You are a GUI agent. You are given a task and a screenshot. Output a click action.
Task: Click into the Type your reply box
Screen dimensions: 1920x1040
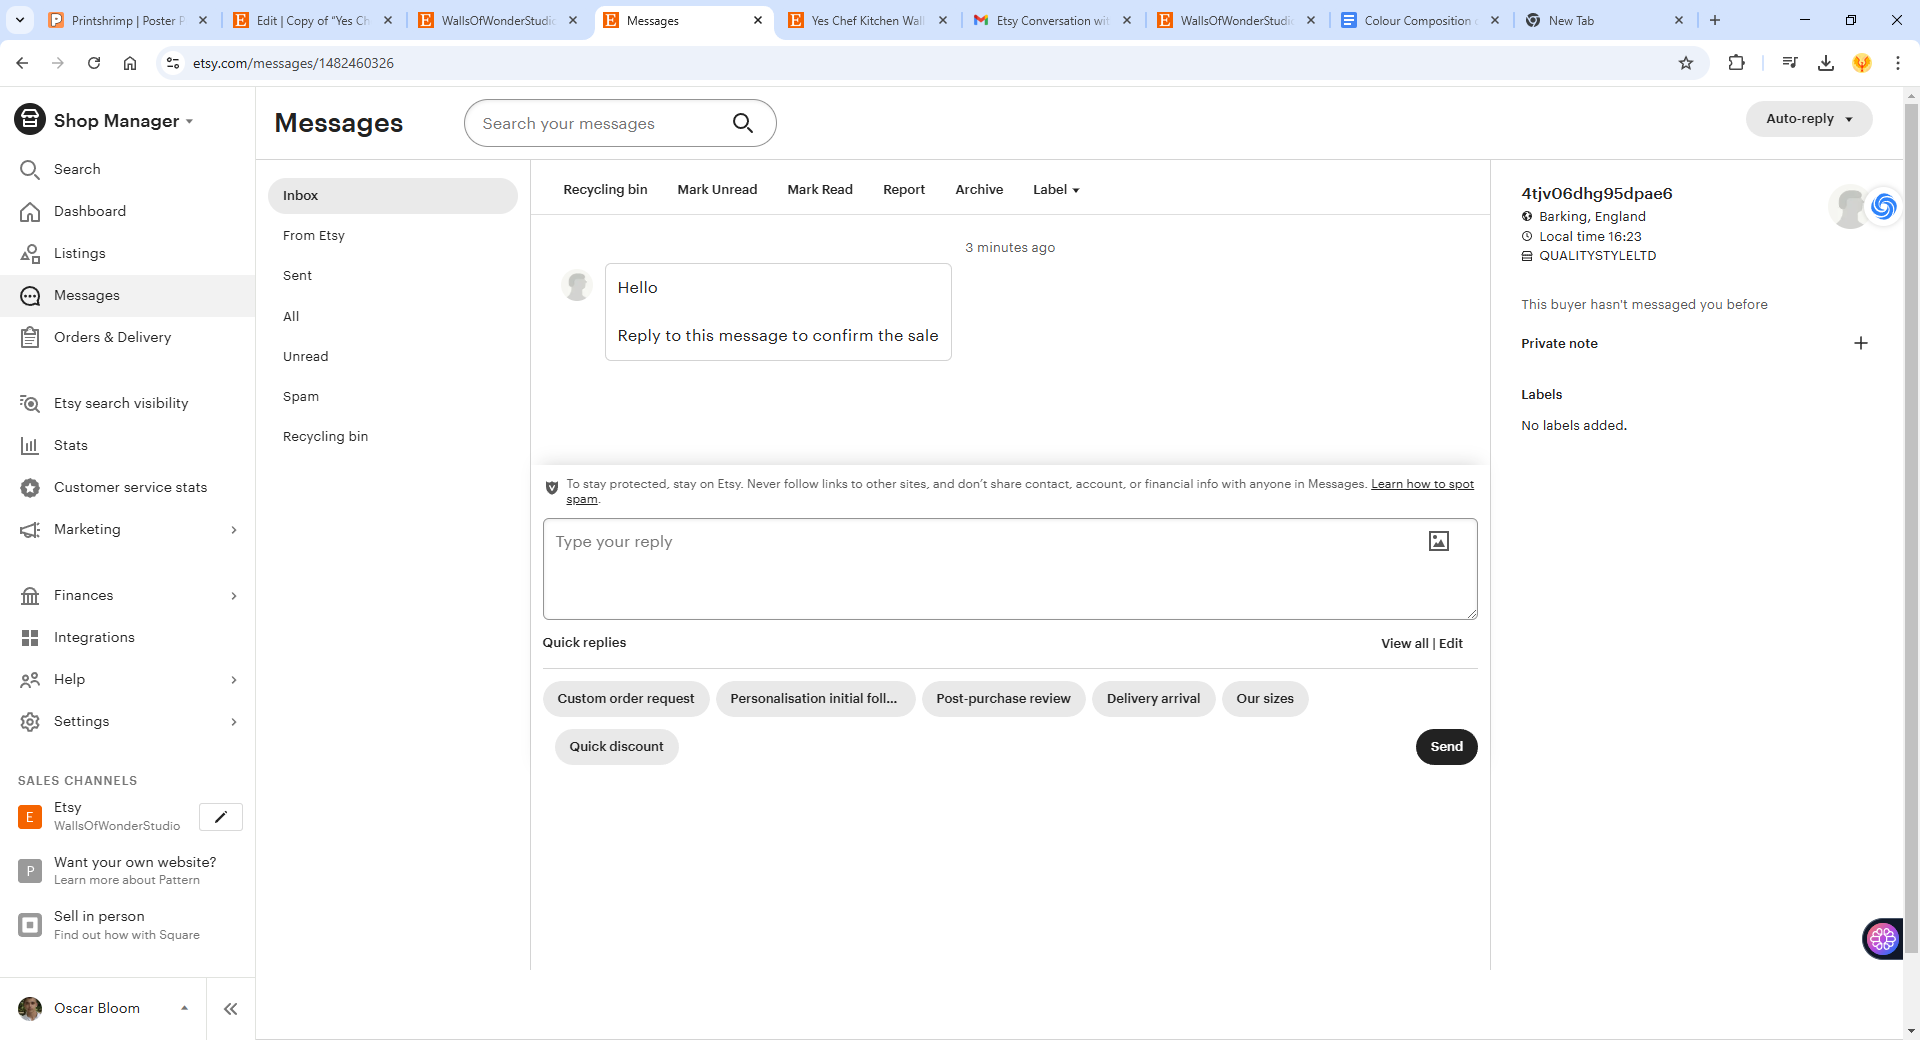[1009, 569]
